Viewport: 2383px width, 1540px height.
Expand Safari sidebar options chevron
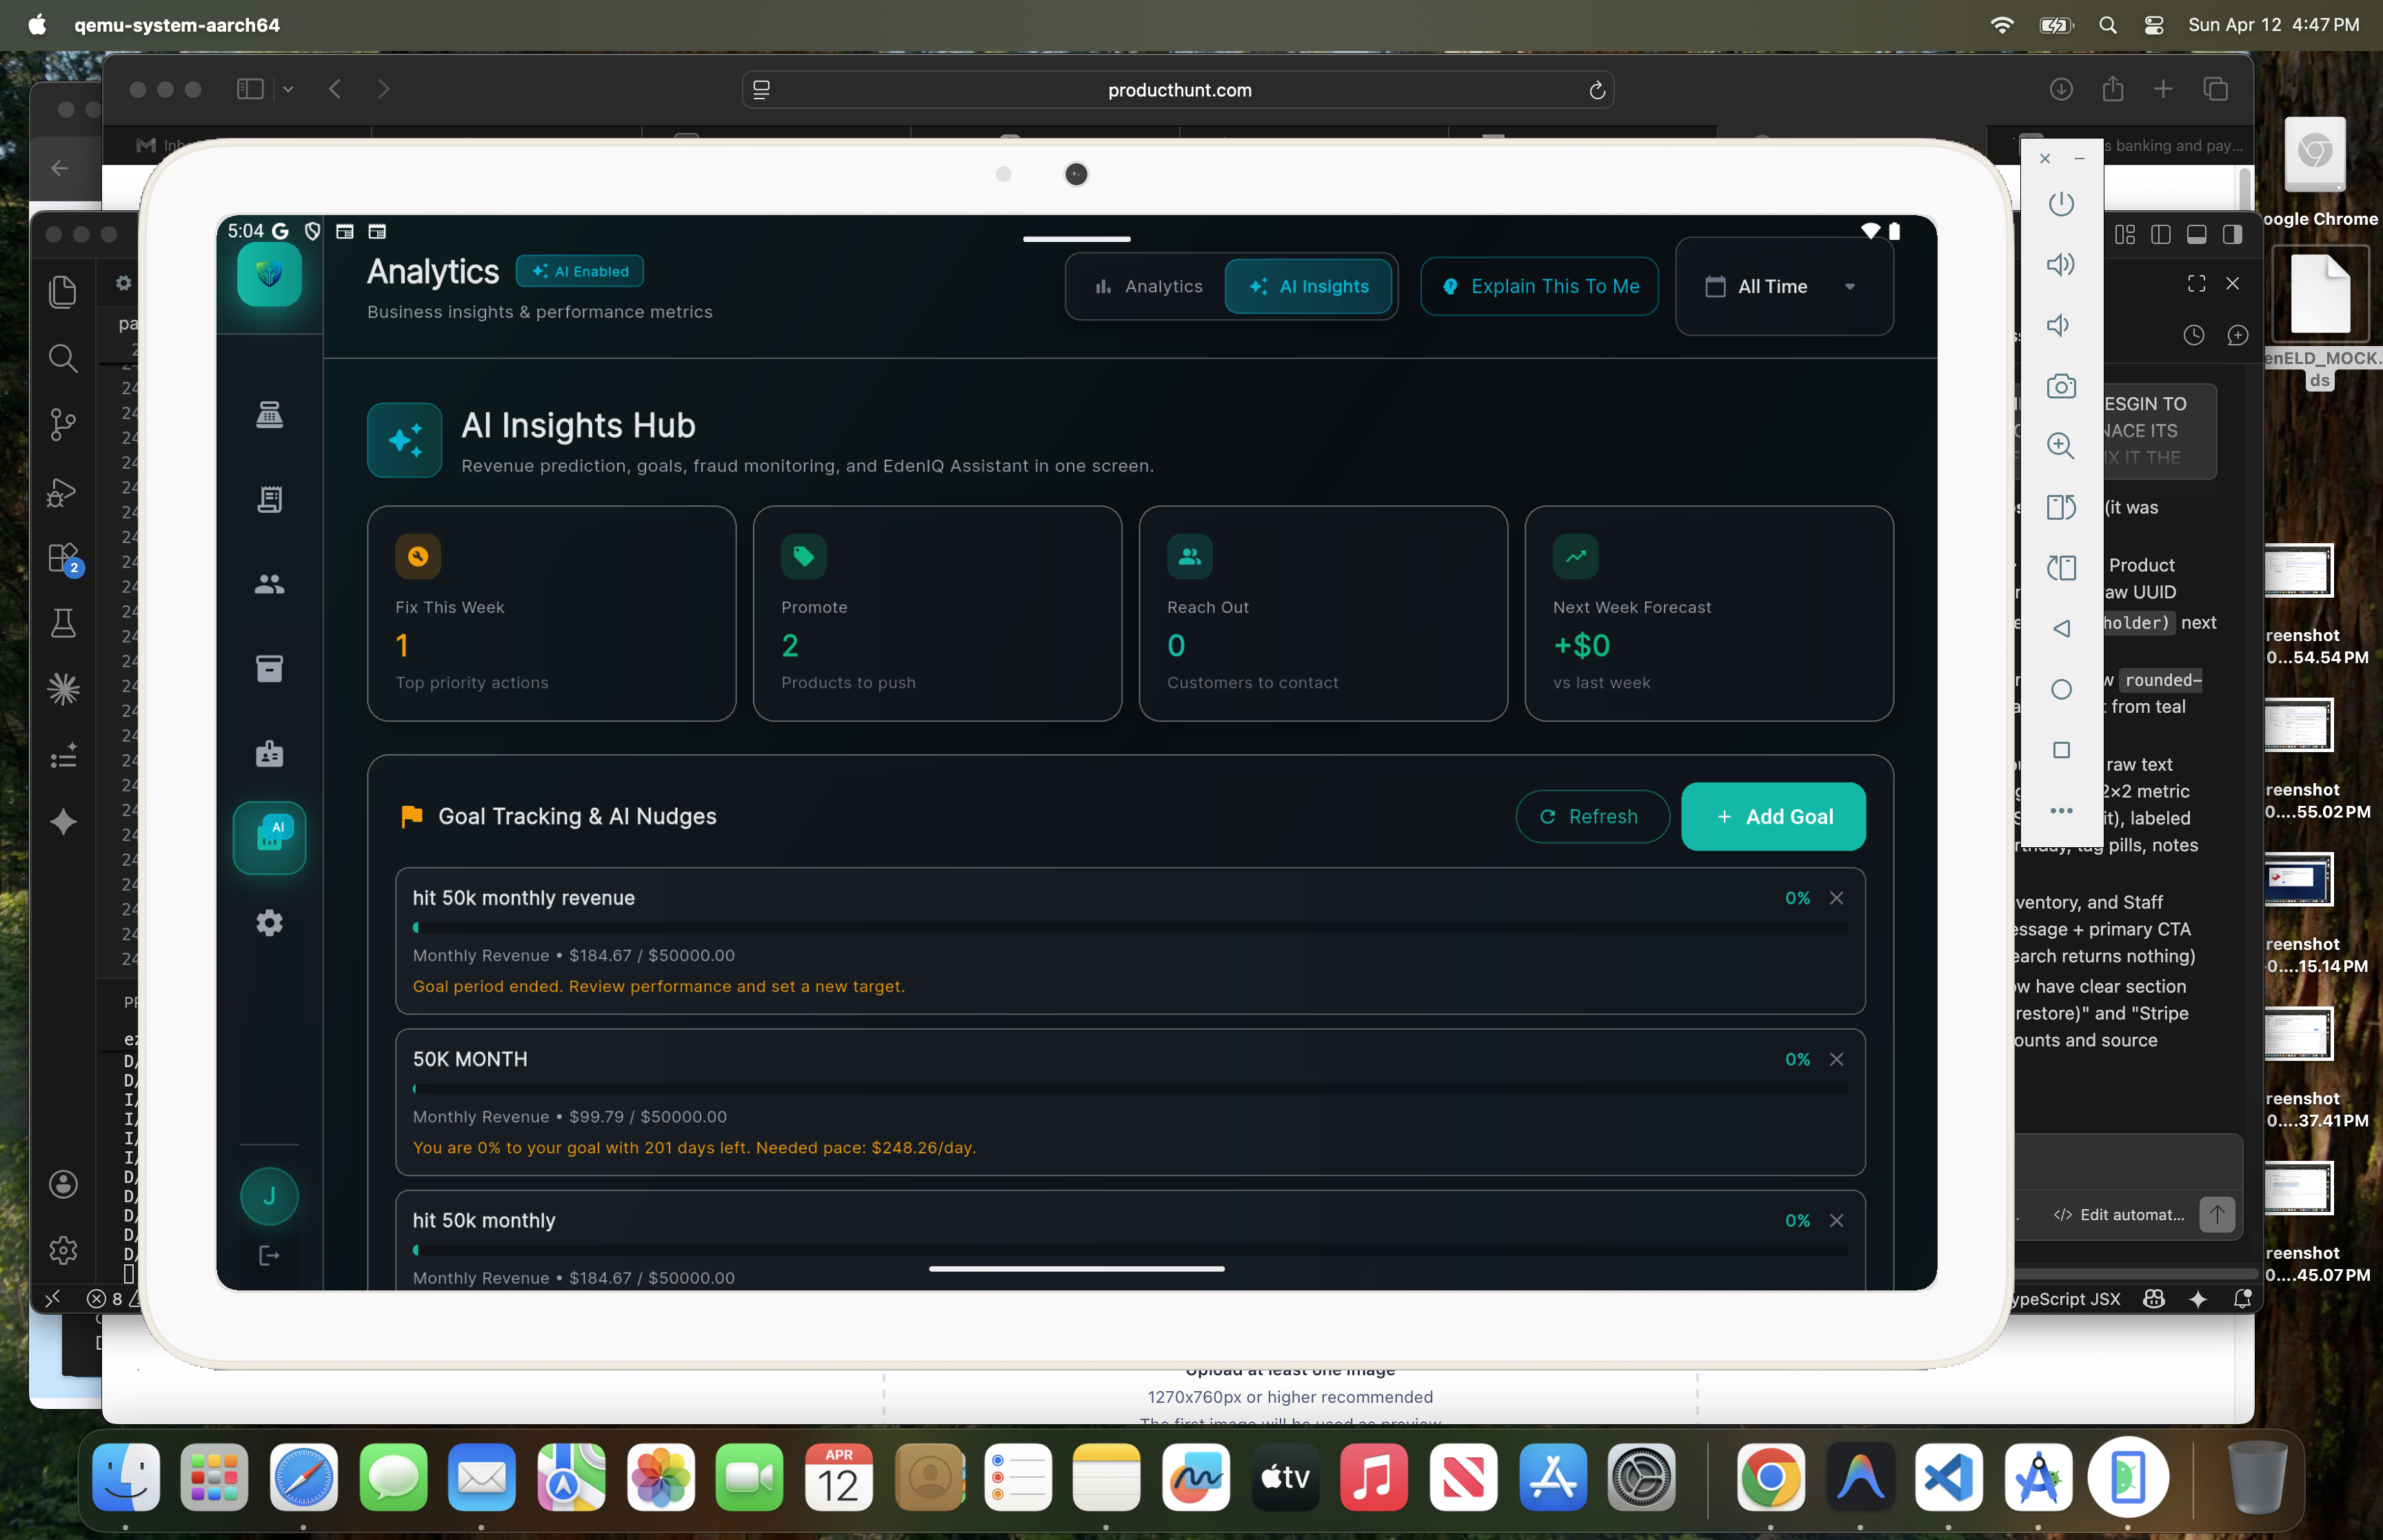tap(288, 89)
